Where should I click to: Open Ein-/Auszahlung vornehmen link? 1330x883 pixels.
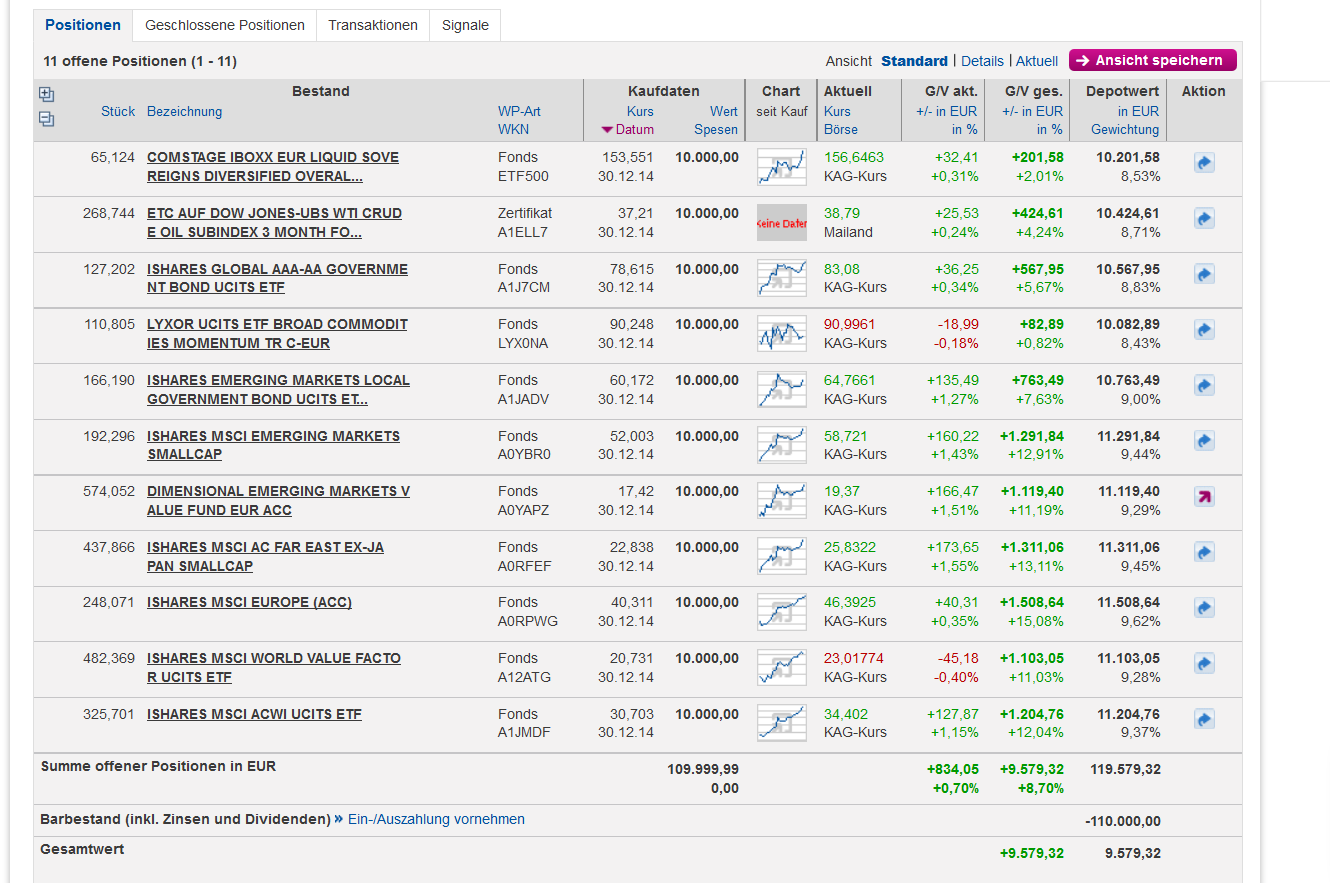coord(436,819)
